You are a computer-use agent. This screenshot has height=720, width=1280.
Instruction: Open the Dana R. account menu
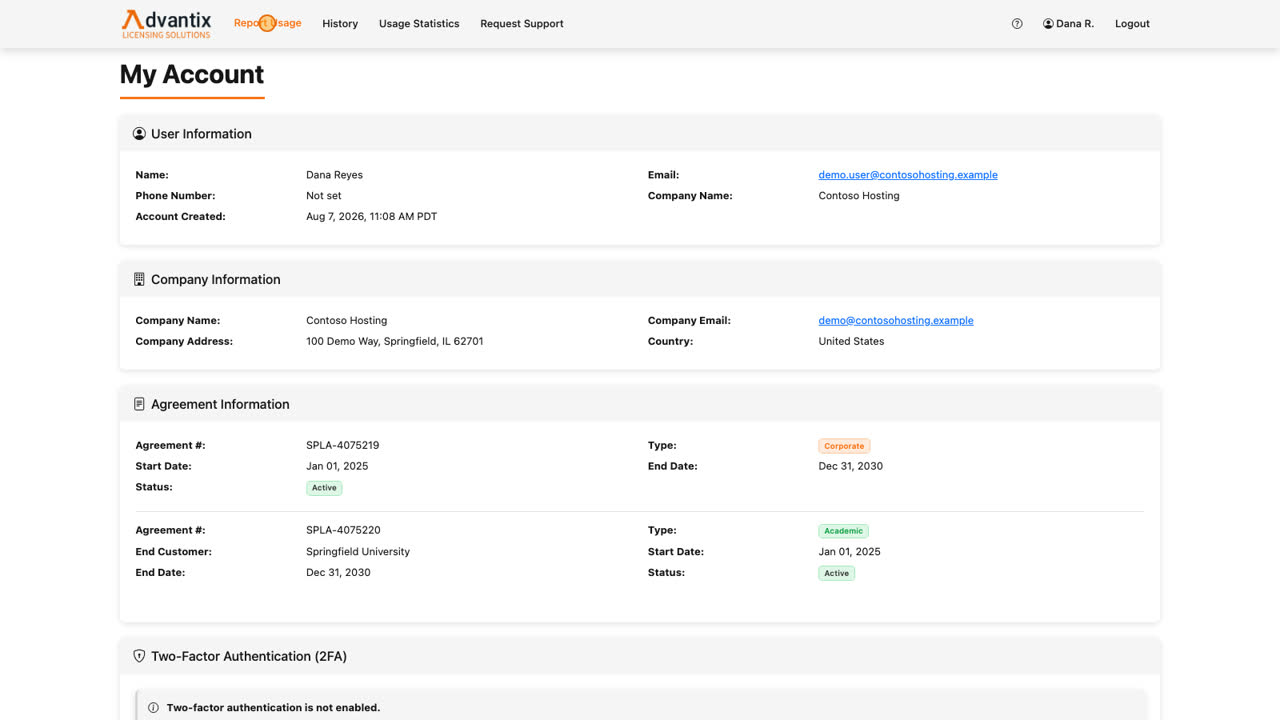click(x=1068, y=24)
